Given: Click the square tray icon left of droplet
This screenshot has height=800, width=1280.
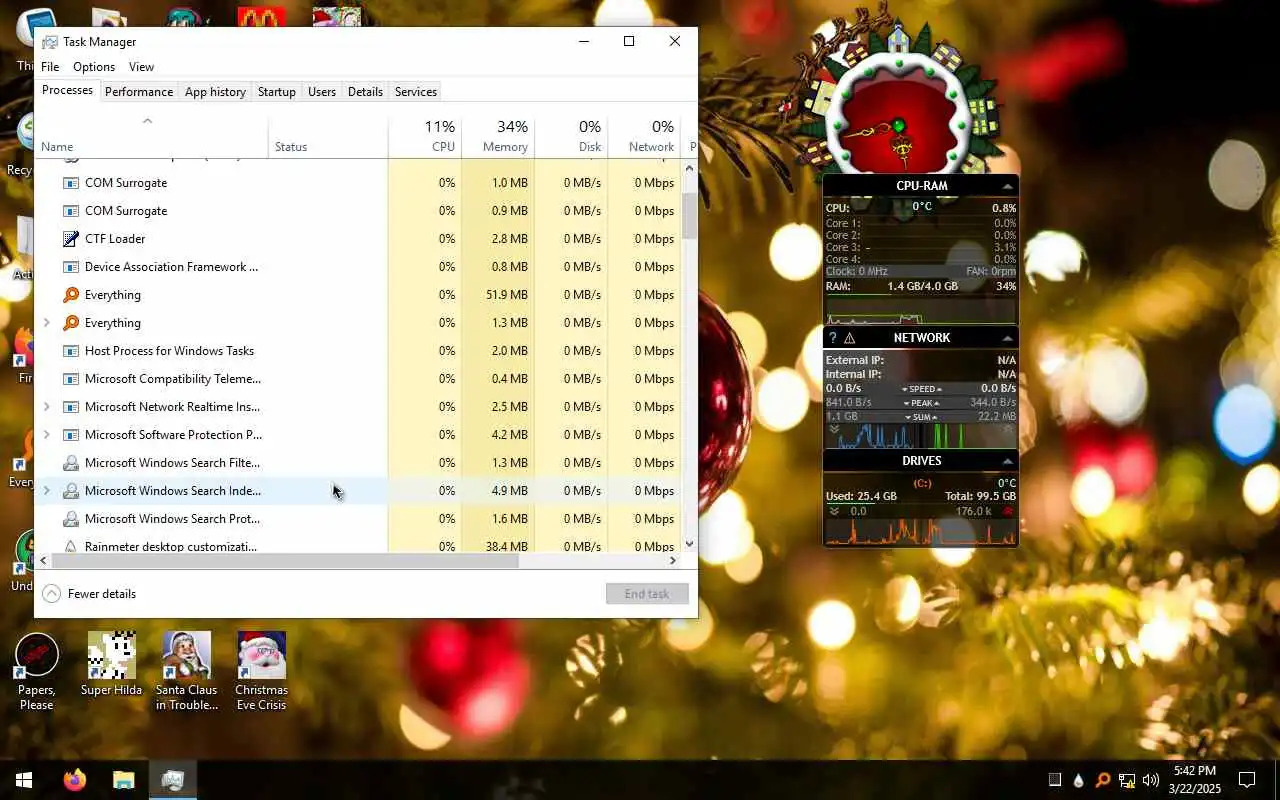Looking at the screenshot, I should [x=1054, y=780].
